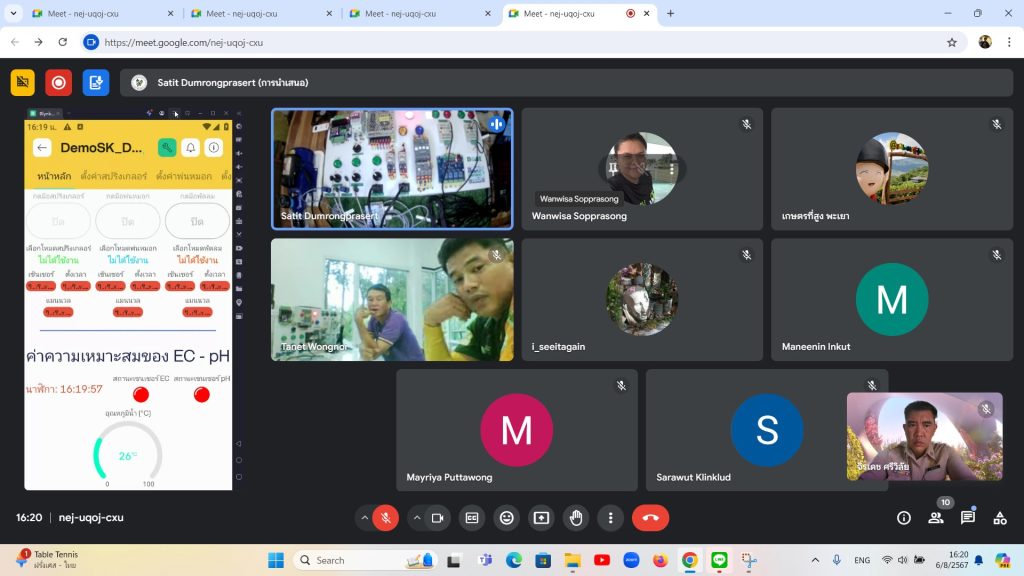
Task: Click Mayriya Puttawong's participant tile
Action: coord(517,430)
